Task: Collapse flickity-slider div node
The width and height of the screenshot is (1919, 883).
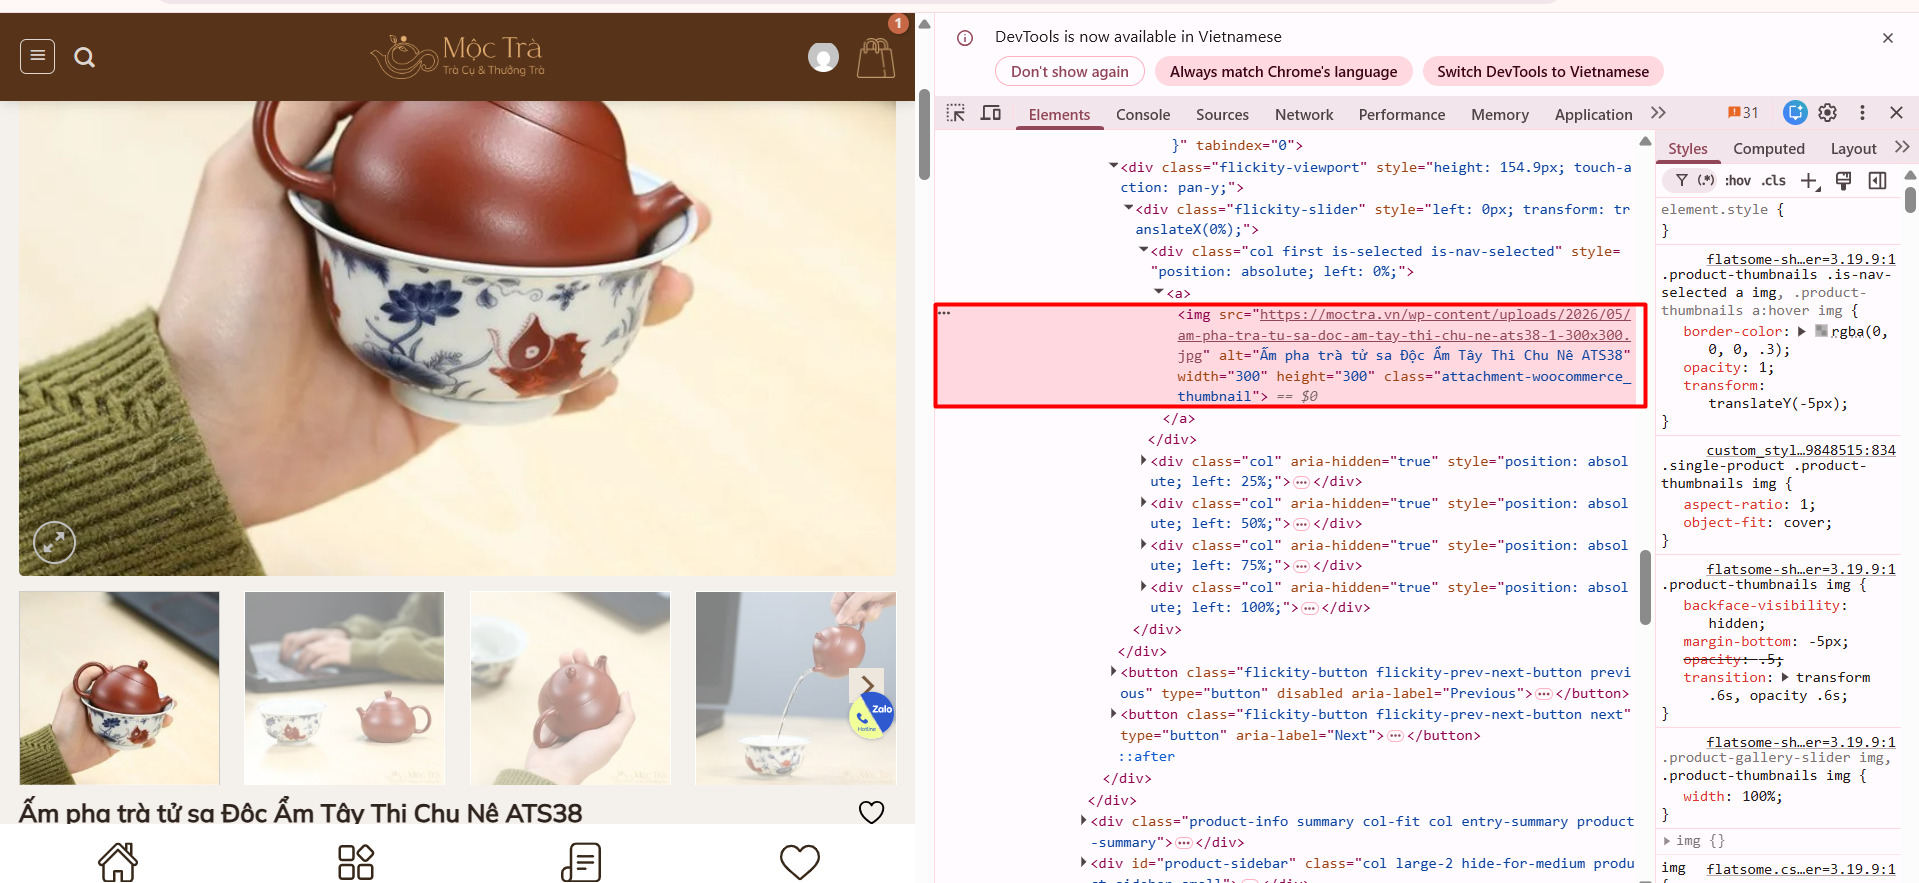Action: click(x=1128, y=208)
